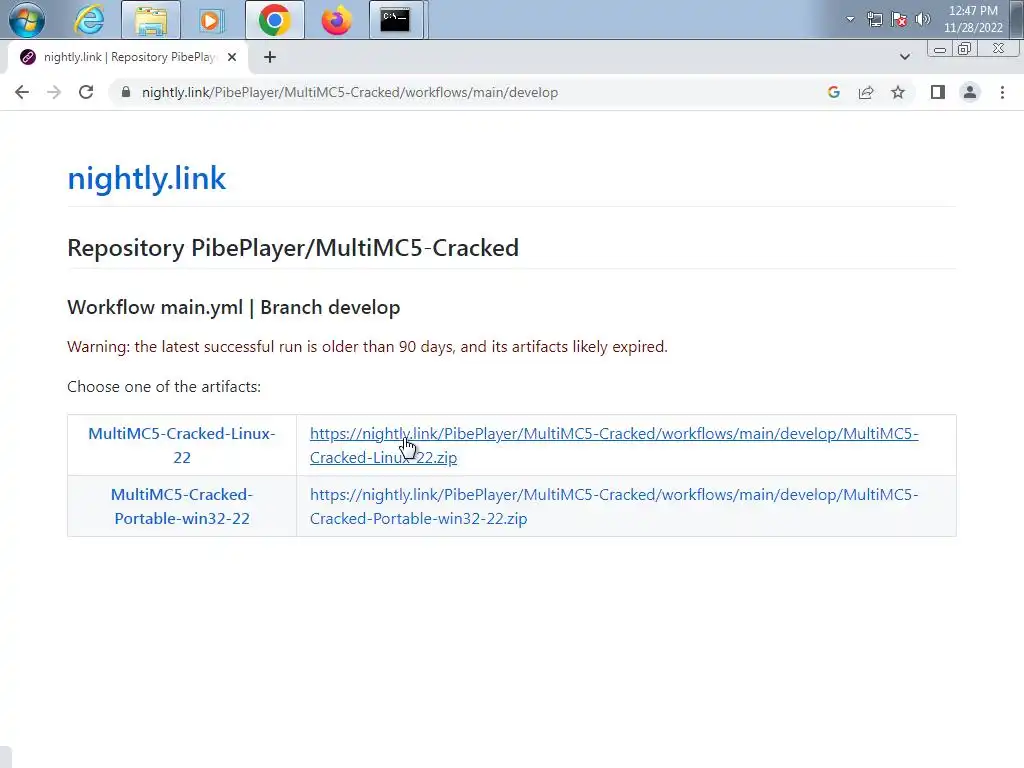Click the volume speaker tray icon
Viewport: 1024px width, 768px height.
click(x=922, y=19)
